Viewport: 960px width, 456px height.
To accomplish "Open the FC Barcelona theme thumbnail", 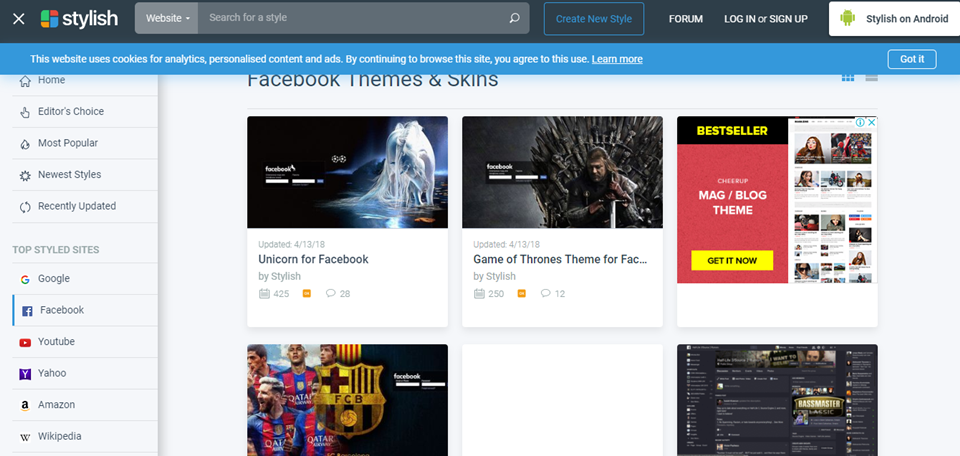I will (x=347, y=400).
